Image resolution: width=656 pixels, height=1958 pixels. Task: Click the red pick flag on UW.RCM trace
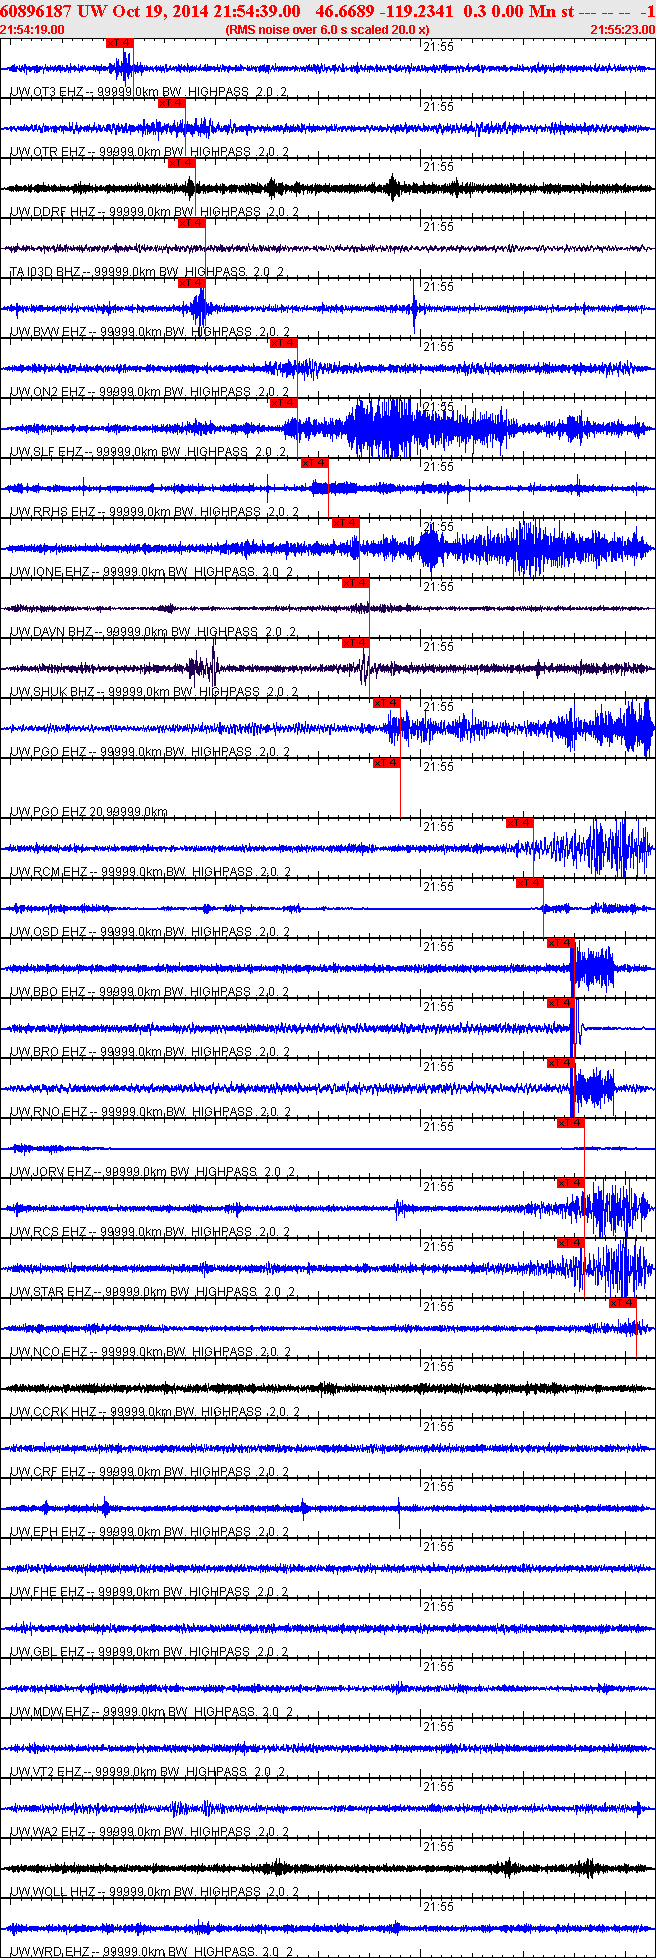(x=520, y=823)
